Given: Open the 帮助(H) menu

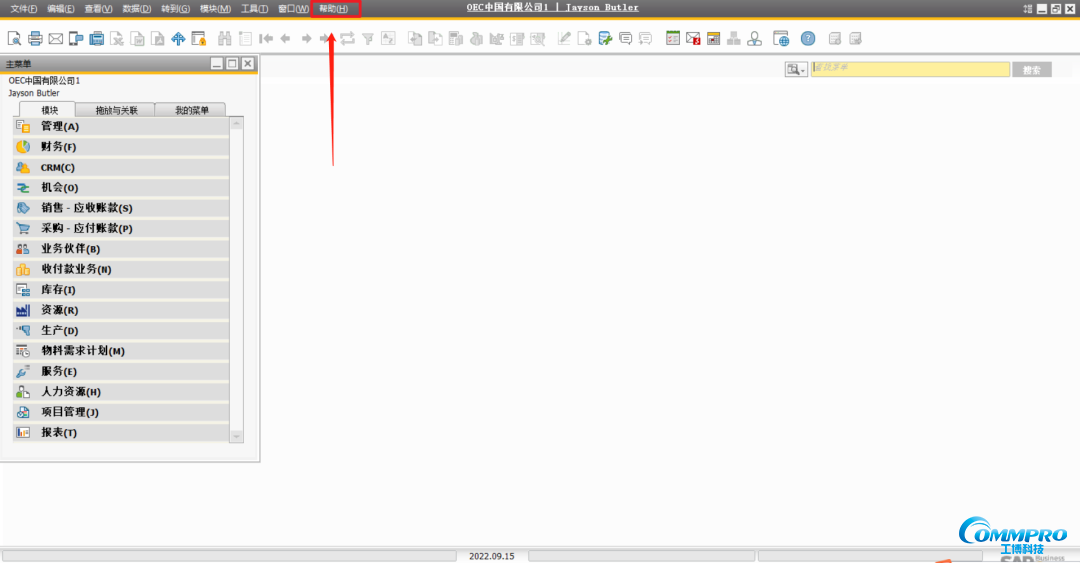Looking at the screenshot, I should click(334, 9).
